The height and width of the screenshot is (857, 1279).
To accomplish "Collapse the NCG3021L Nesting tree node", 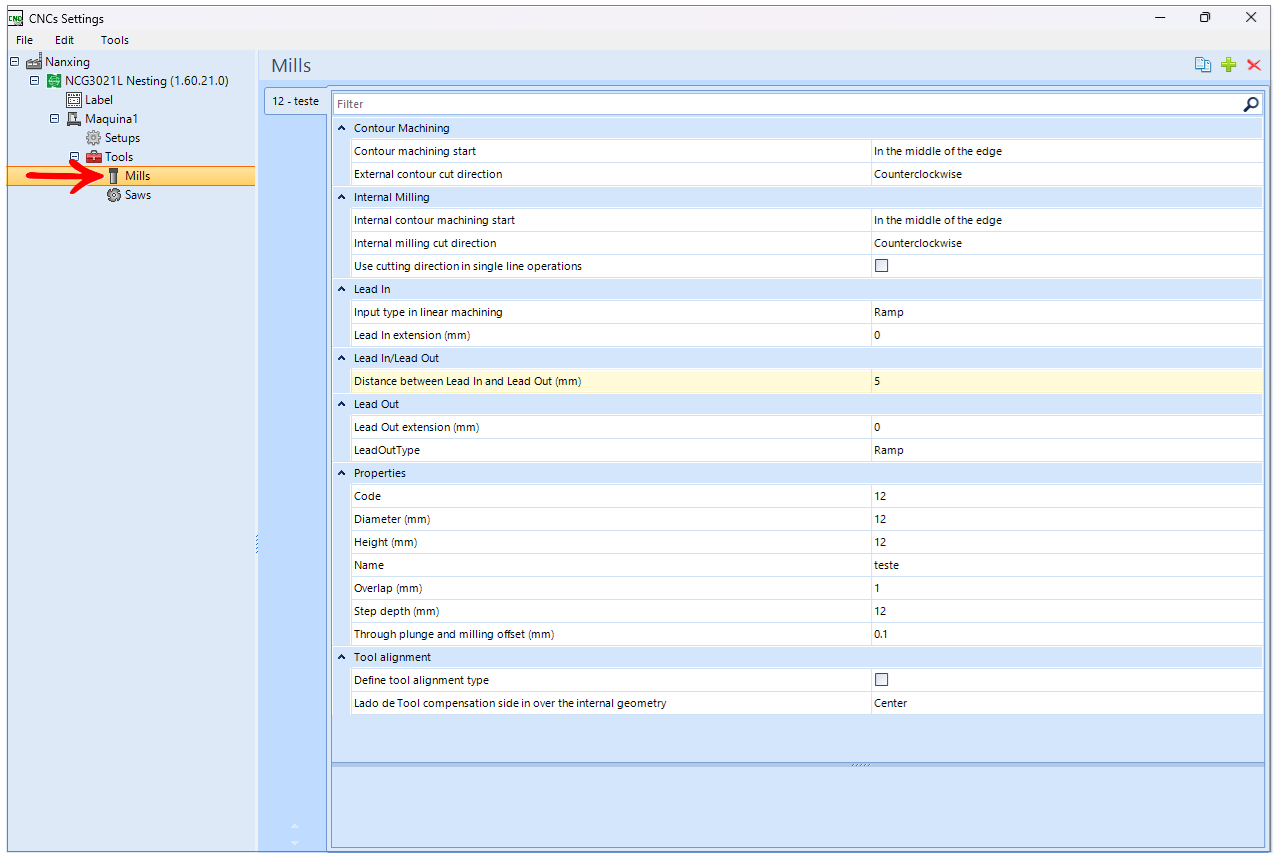I will pos(35,81).
